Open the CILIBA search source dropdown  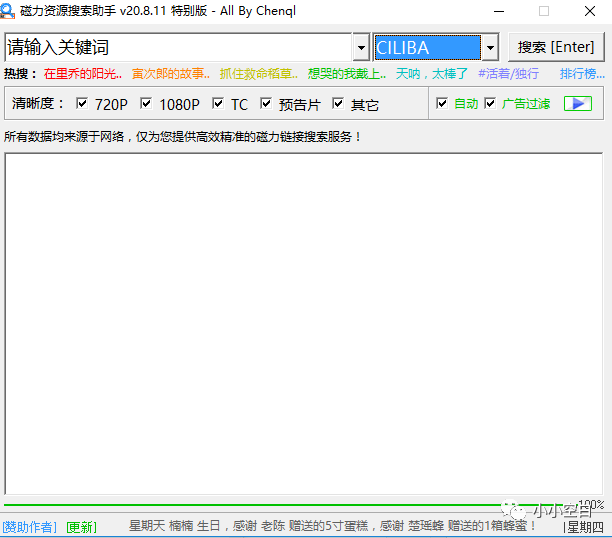(x=490, y=47)
